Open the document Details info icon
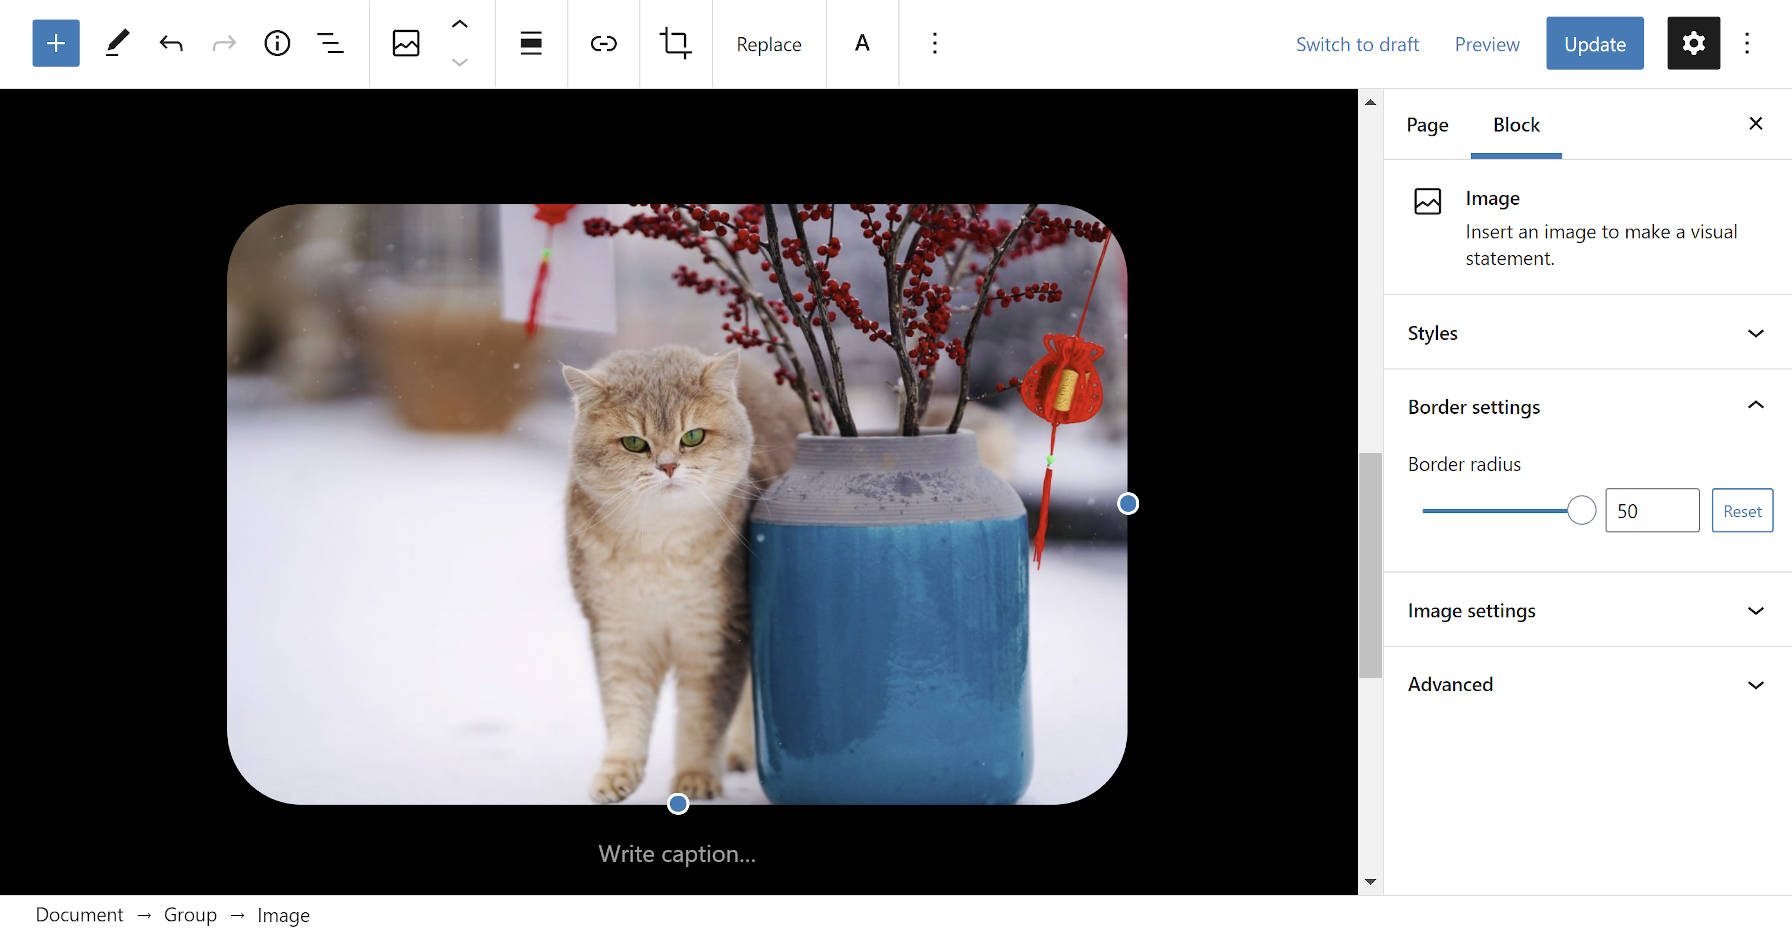The image size is (1792, 928). pyautogui.click(x=277, y=43)
